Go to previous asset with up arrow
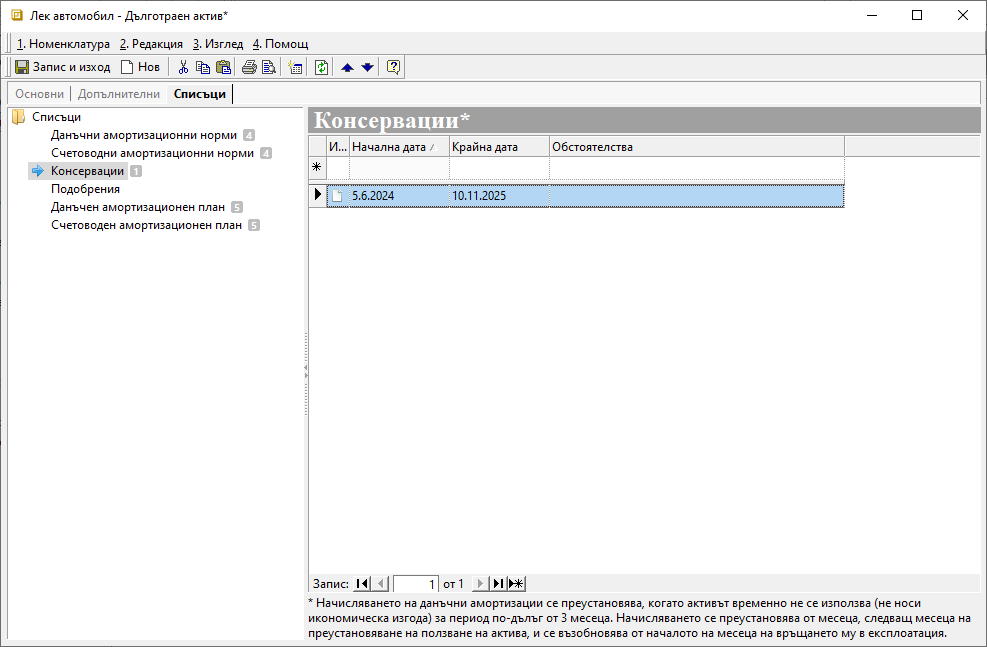987x647 pixels. [347, 67]
